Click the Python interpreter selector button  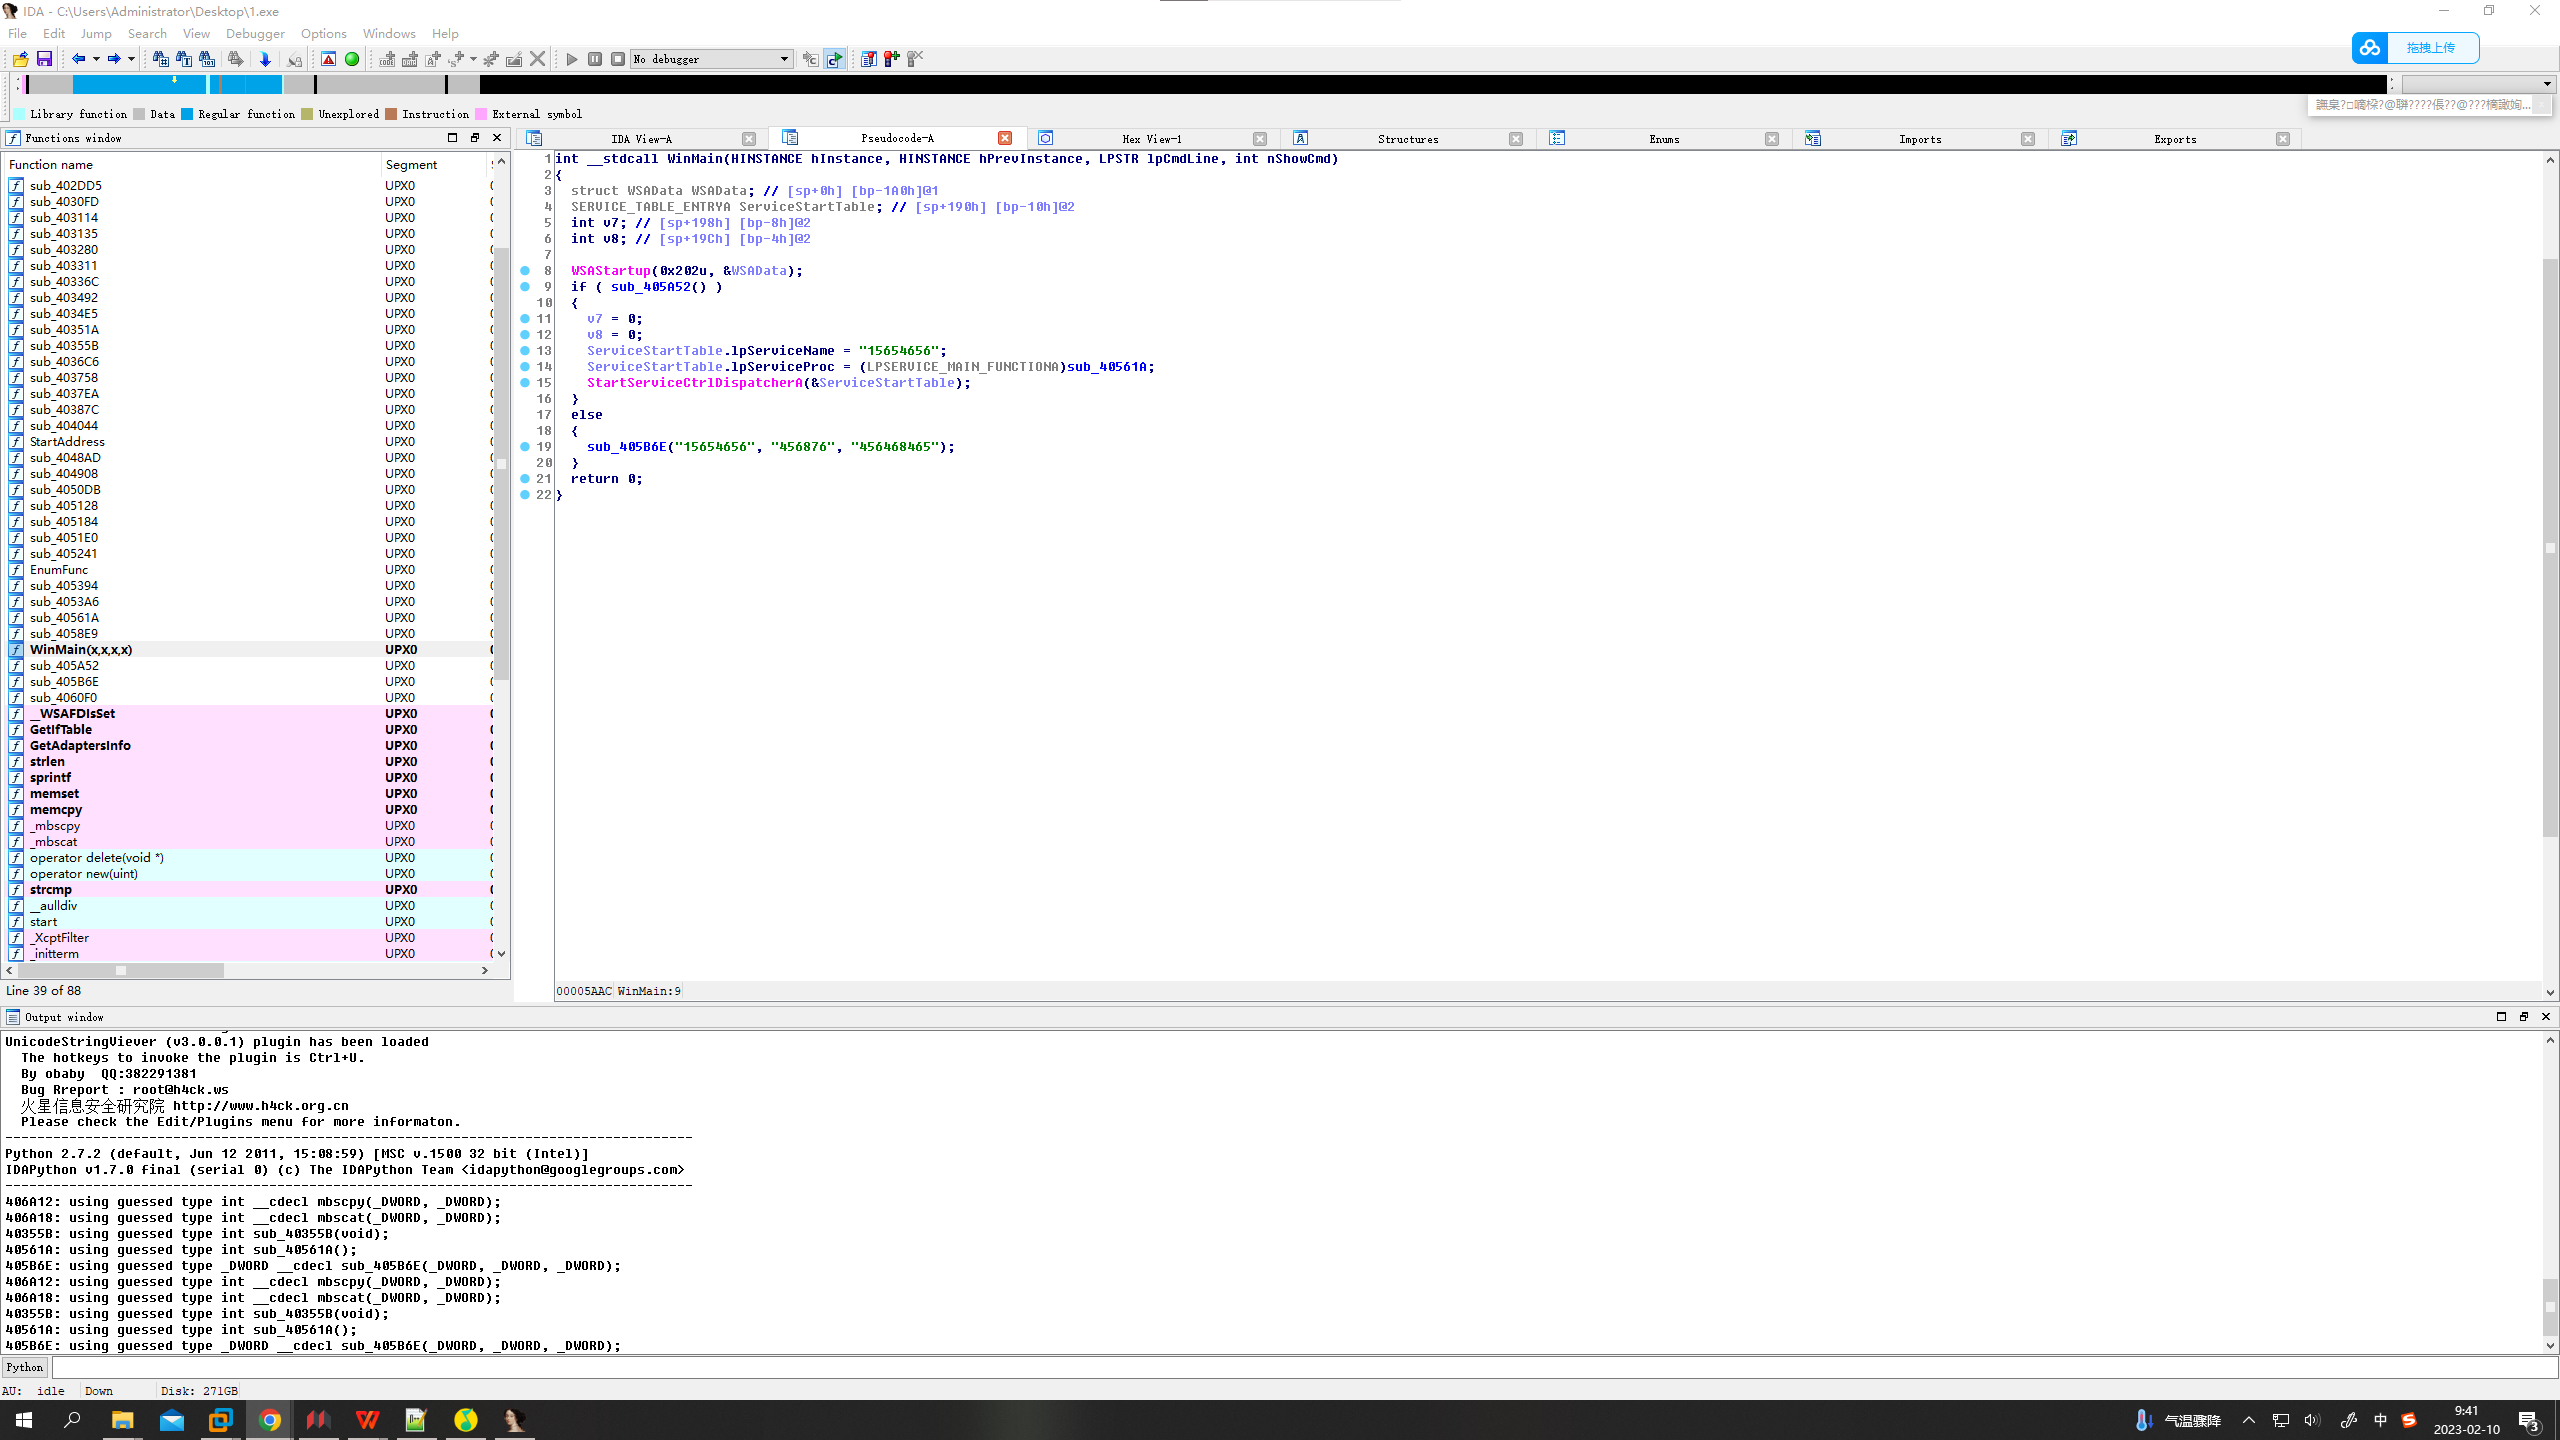[25, 1367]
